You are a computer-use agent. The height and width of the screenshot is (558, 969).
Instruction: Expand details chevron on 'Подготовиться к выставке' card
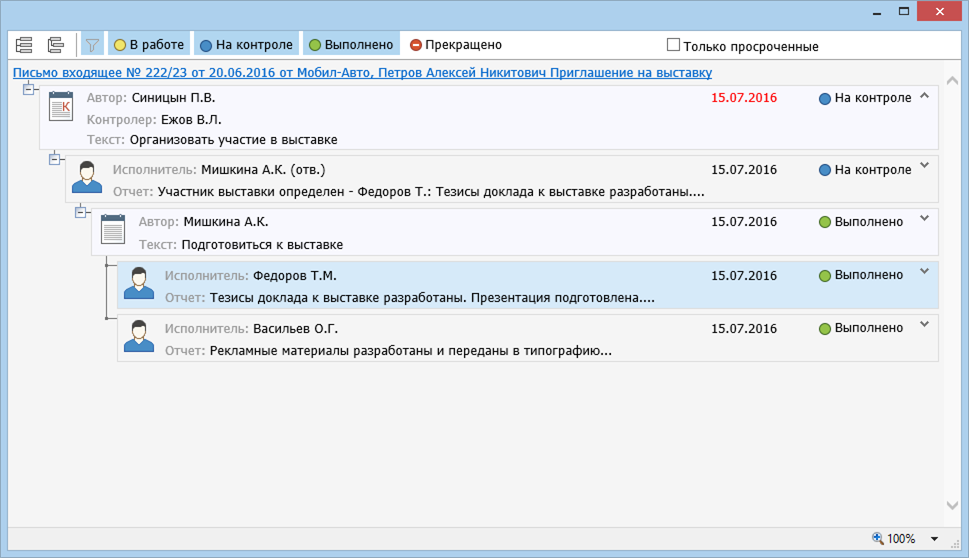925,218
